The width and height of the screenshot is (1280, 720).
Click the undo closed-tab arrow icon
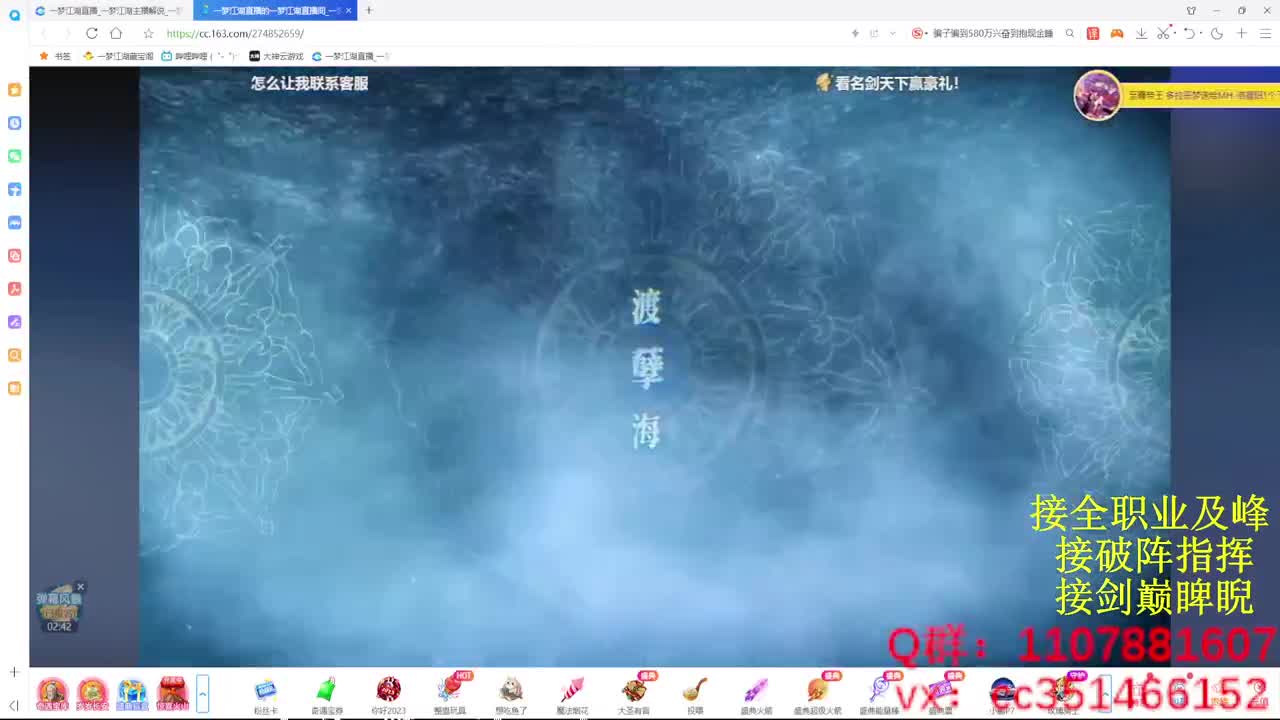[1188, 33]
